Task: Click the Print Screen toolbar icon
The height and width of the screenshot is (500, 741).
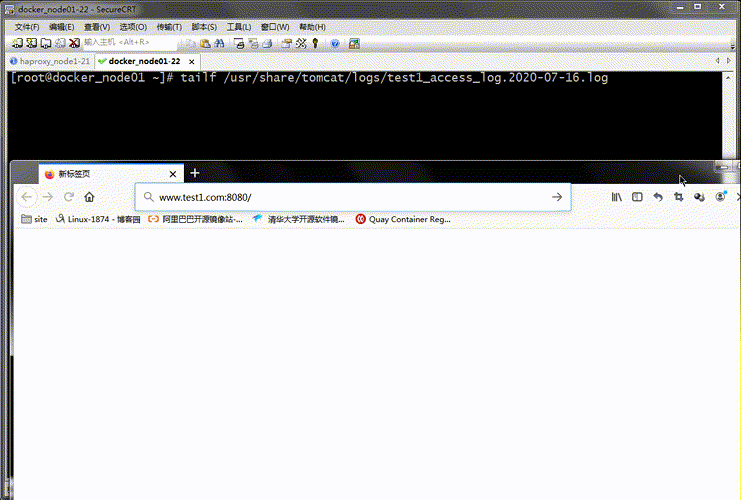Action: [x=239, y=43]
